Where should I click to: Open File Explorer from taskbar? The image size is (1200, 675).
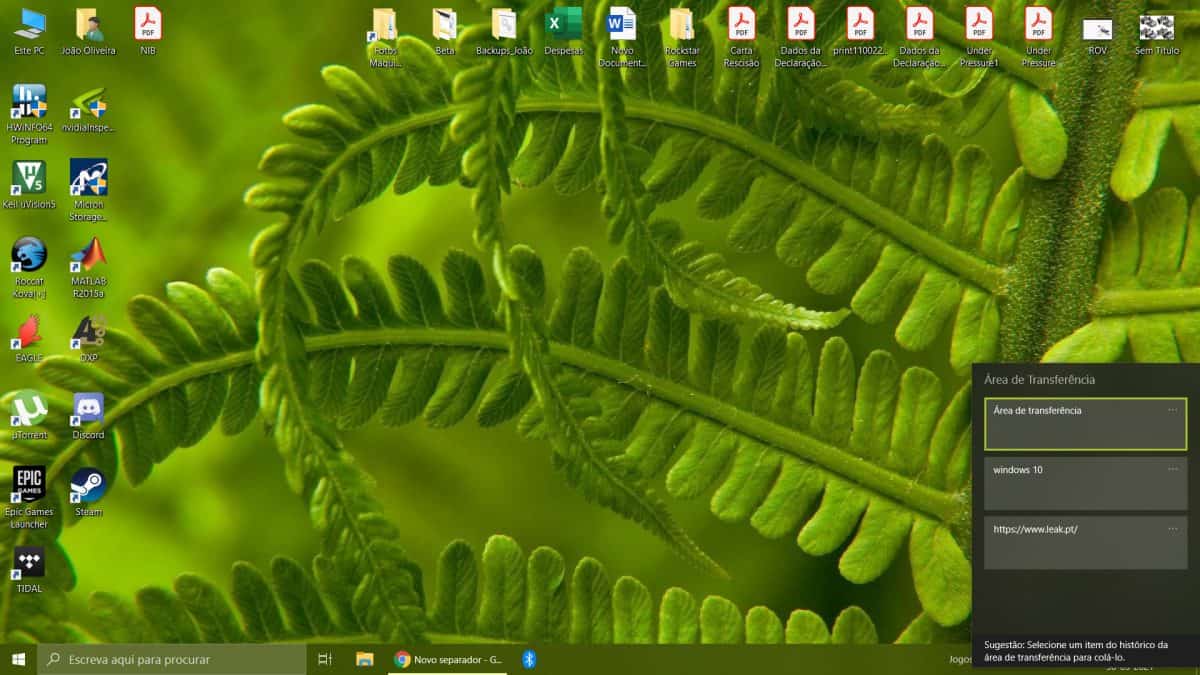(365, 659)
